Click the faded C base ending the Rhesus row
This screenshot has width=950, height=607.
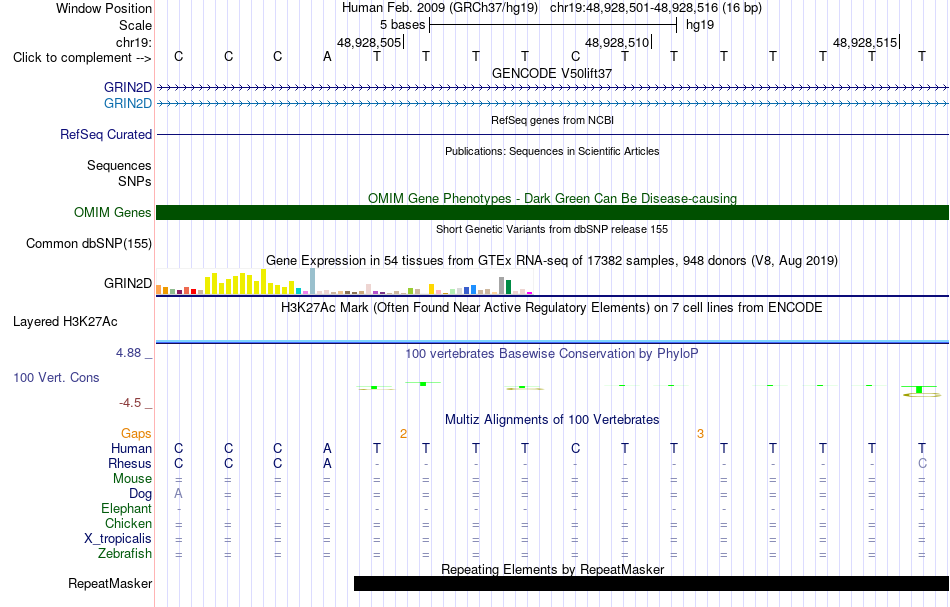[x=922, y=463]
